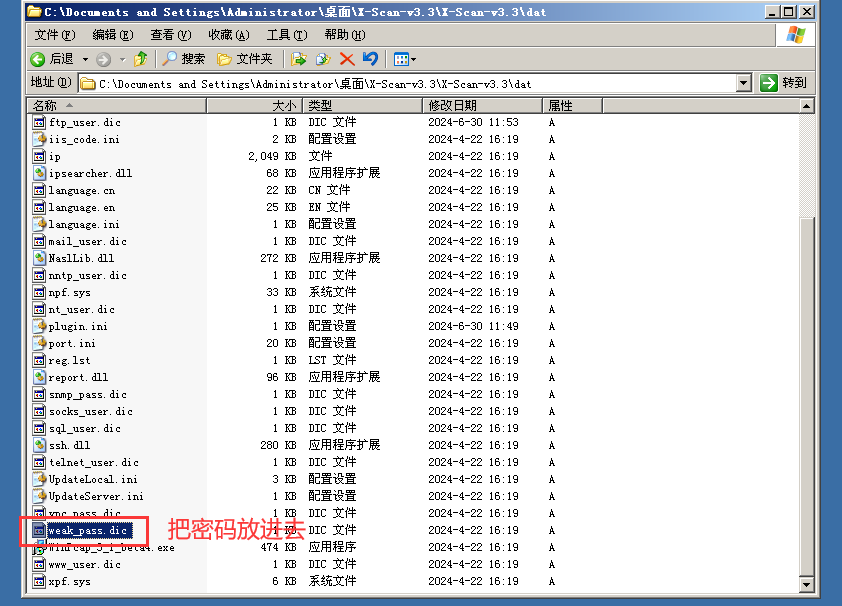Select the port.ini file icon
Screen dimensions: 842x606
point(39,344)
